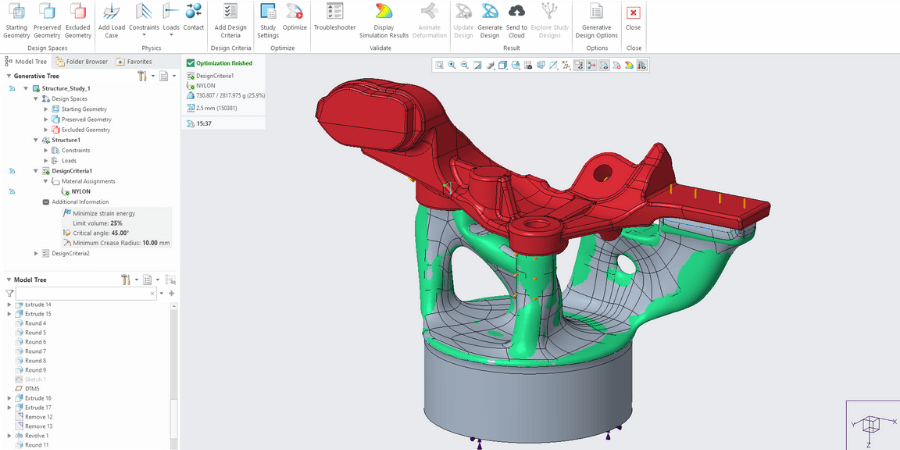Click the Add Load Case icon
The height and width of the screenshot is (450, 900).
coord(111,12)
